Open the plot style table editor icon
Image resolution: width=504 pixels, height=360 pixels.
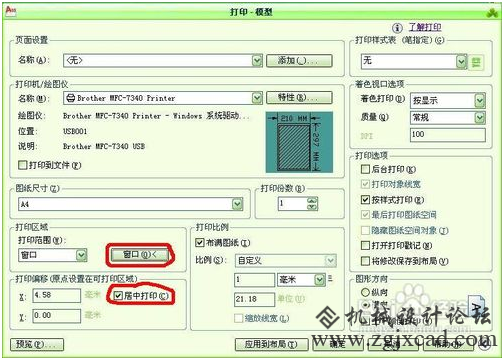[x=476, y=62]
